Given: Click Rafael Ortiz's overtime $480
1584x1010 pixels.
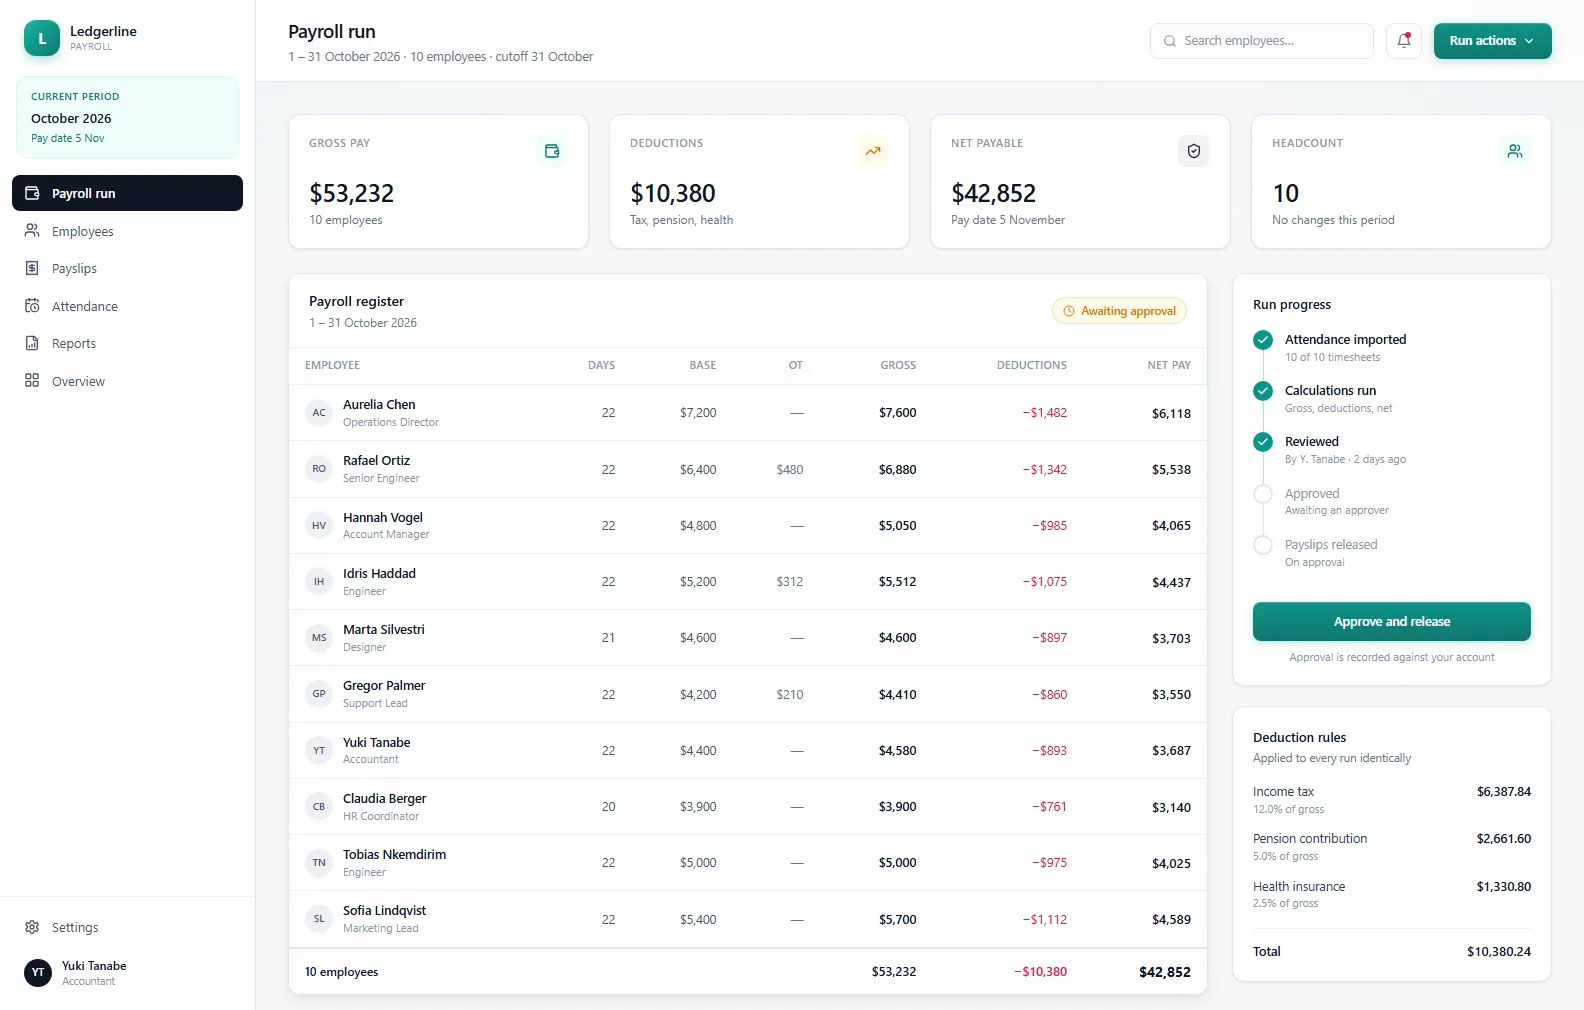Looking at the screenshot, I should (789, 469).
